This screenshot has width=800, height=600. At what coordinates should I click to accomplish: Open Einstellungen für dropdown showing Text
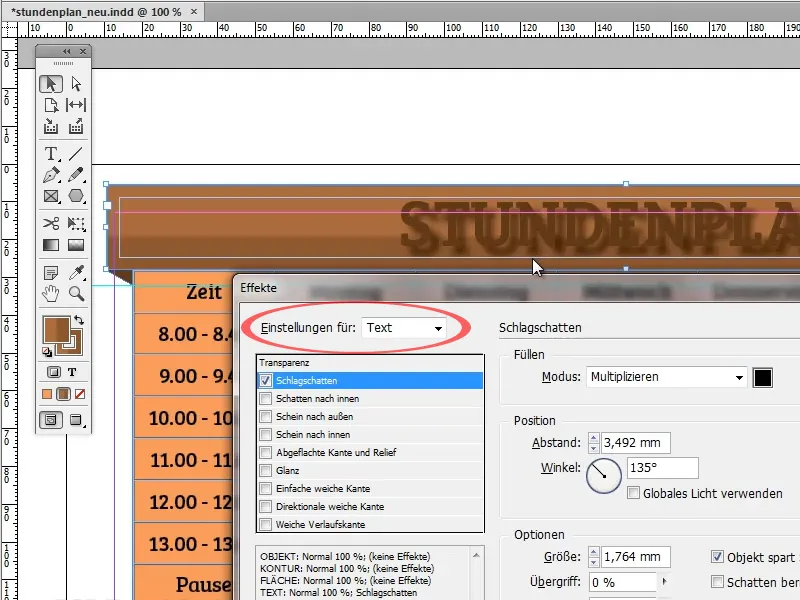404,328
